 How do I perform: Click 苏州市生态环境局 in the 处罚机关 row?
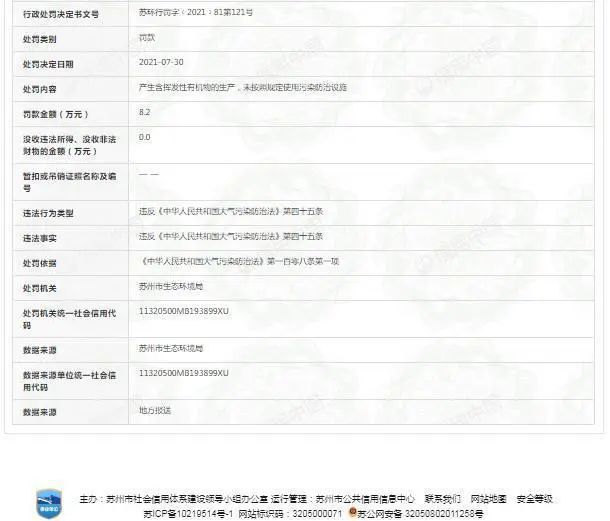pyautogui.click(x=172, y=286)
